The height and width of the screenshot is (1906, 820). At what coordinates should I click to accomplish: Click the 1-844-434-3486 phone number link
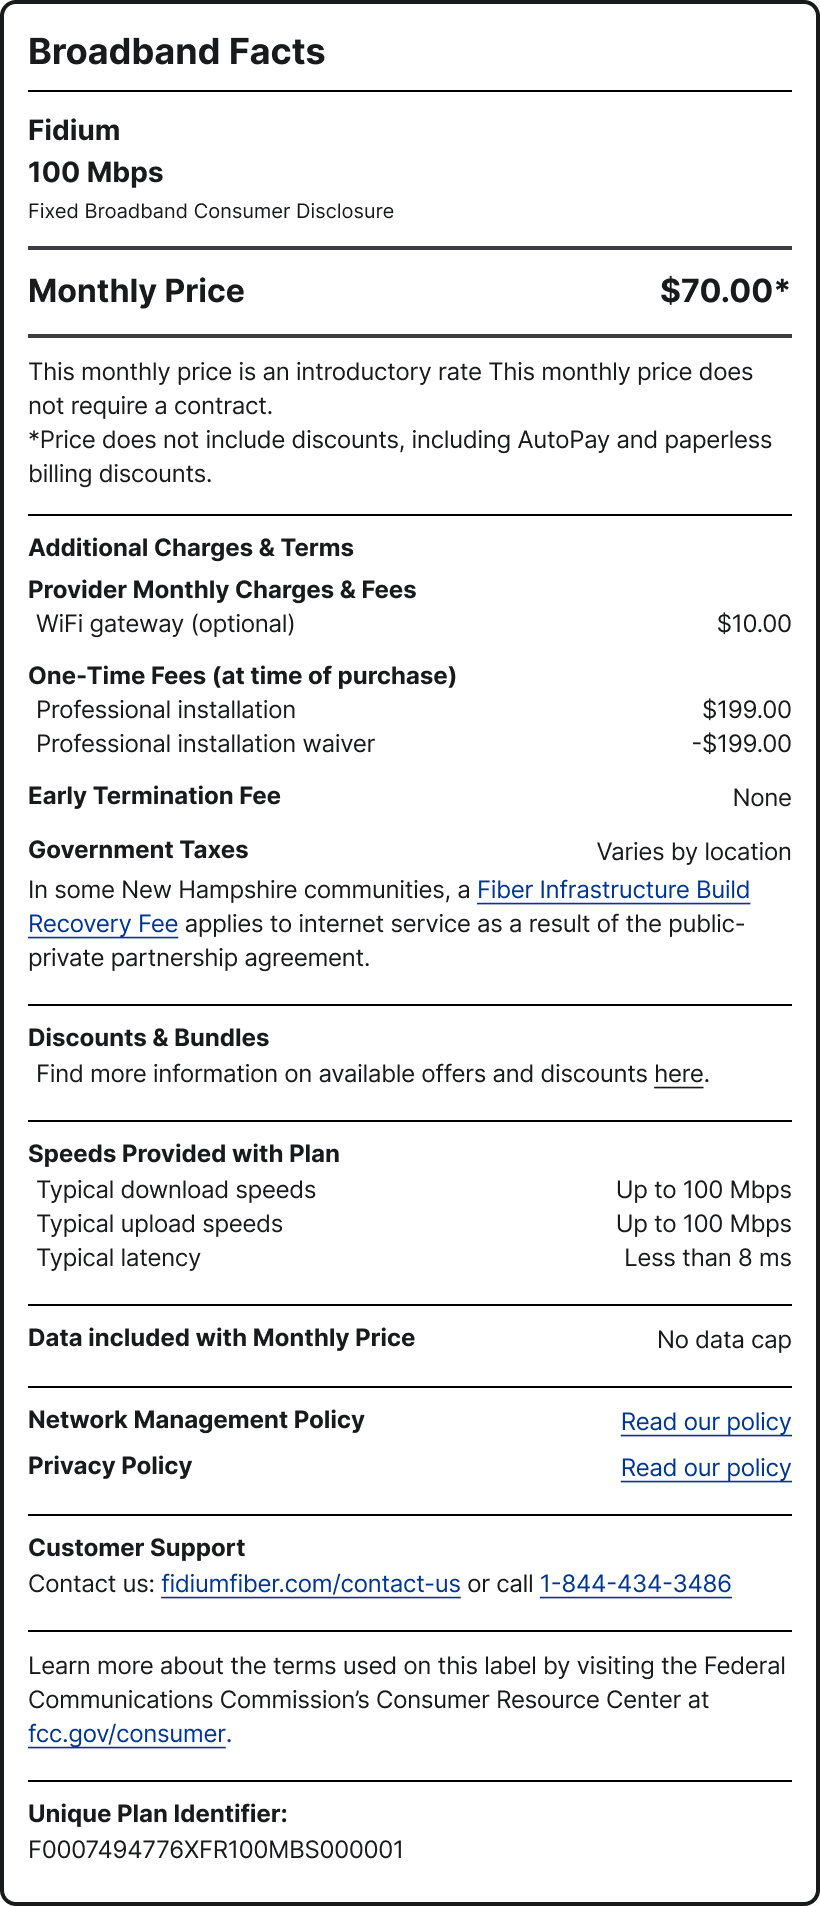tap(635, 1584)
